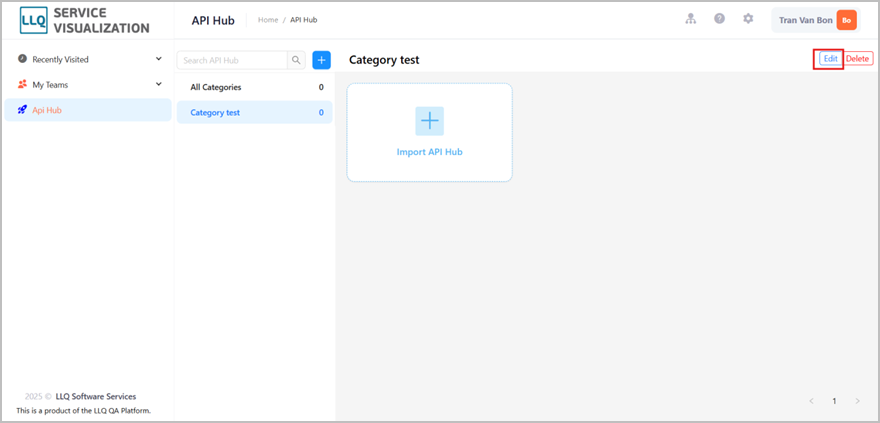Select the Category test row
The width and height of the screenshot is (880, 423).
point(255,112)
